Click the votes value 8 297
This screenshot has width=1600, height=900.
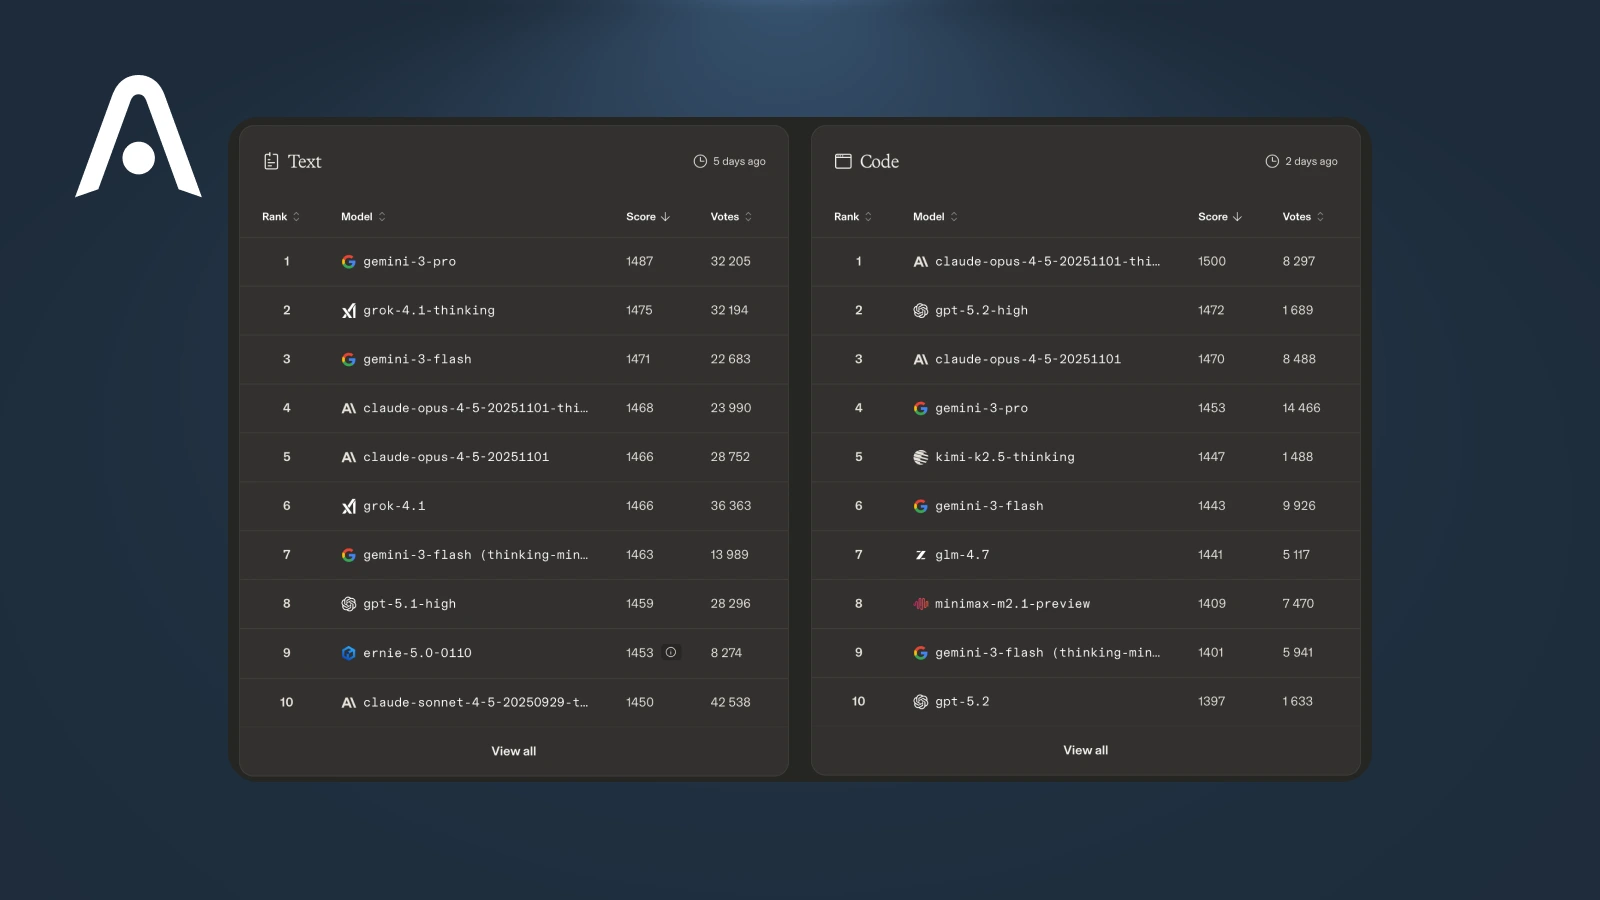[x=1299, y=262]
